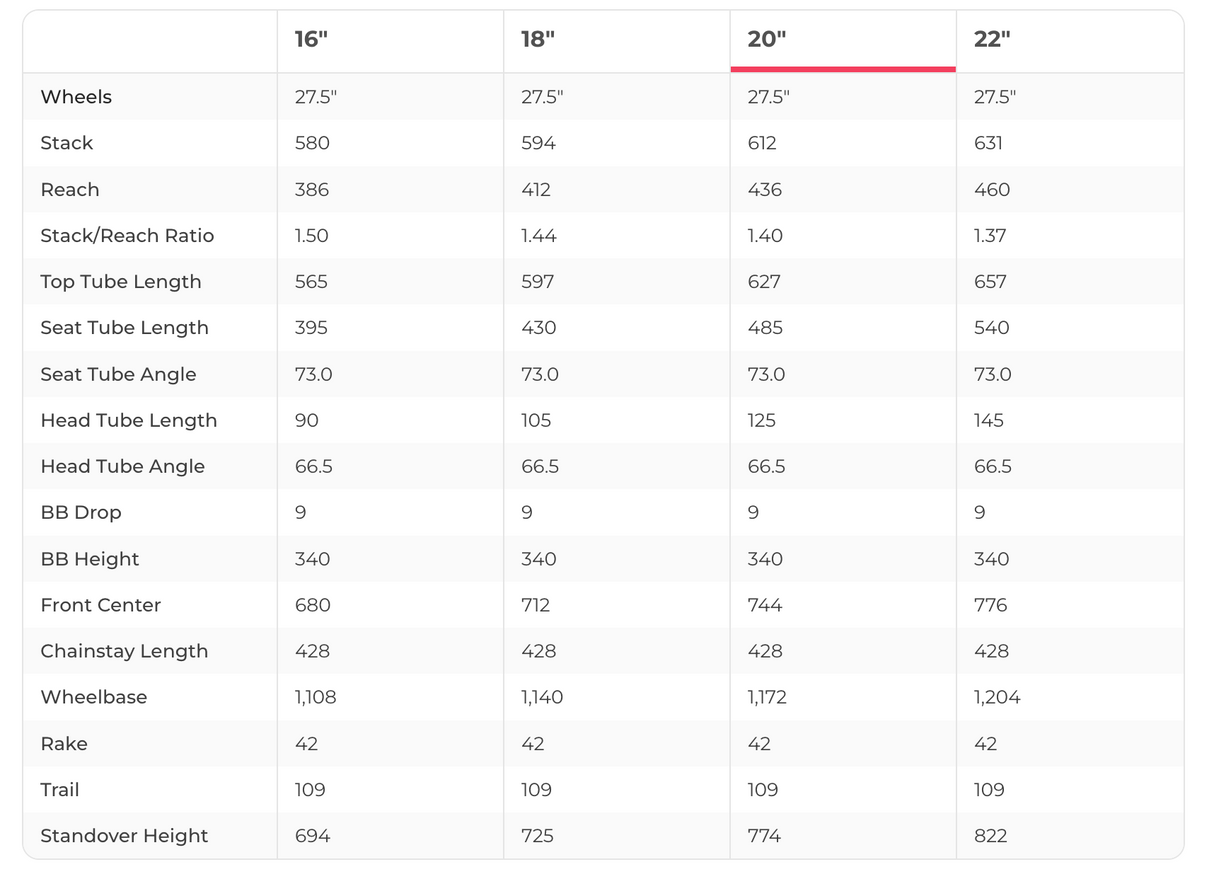
Task: Select the 16" size column header
Action: click(x=311, y=40)
